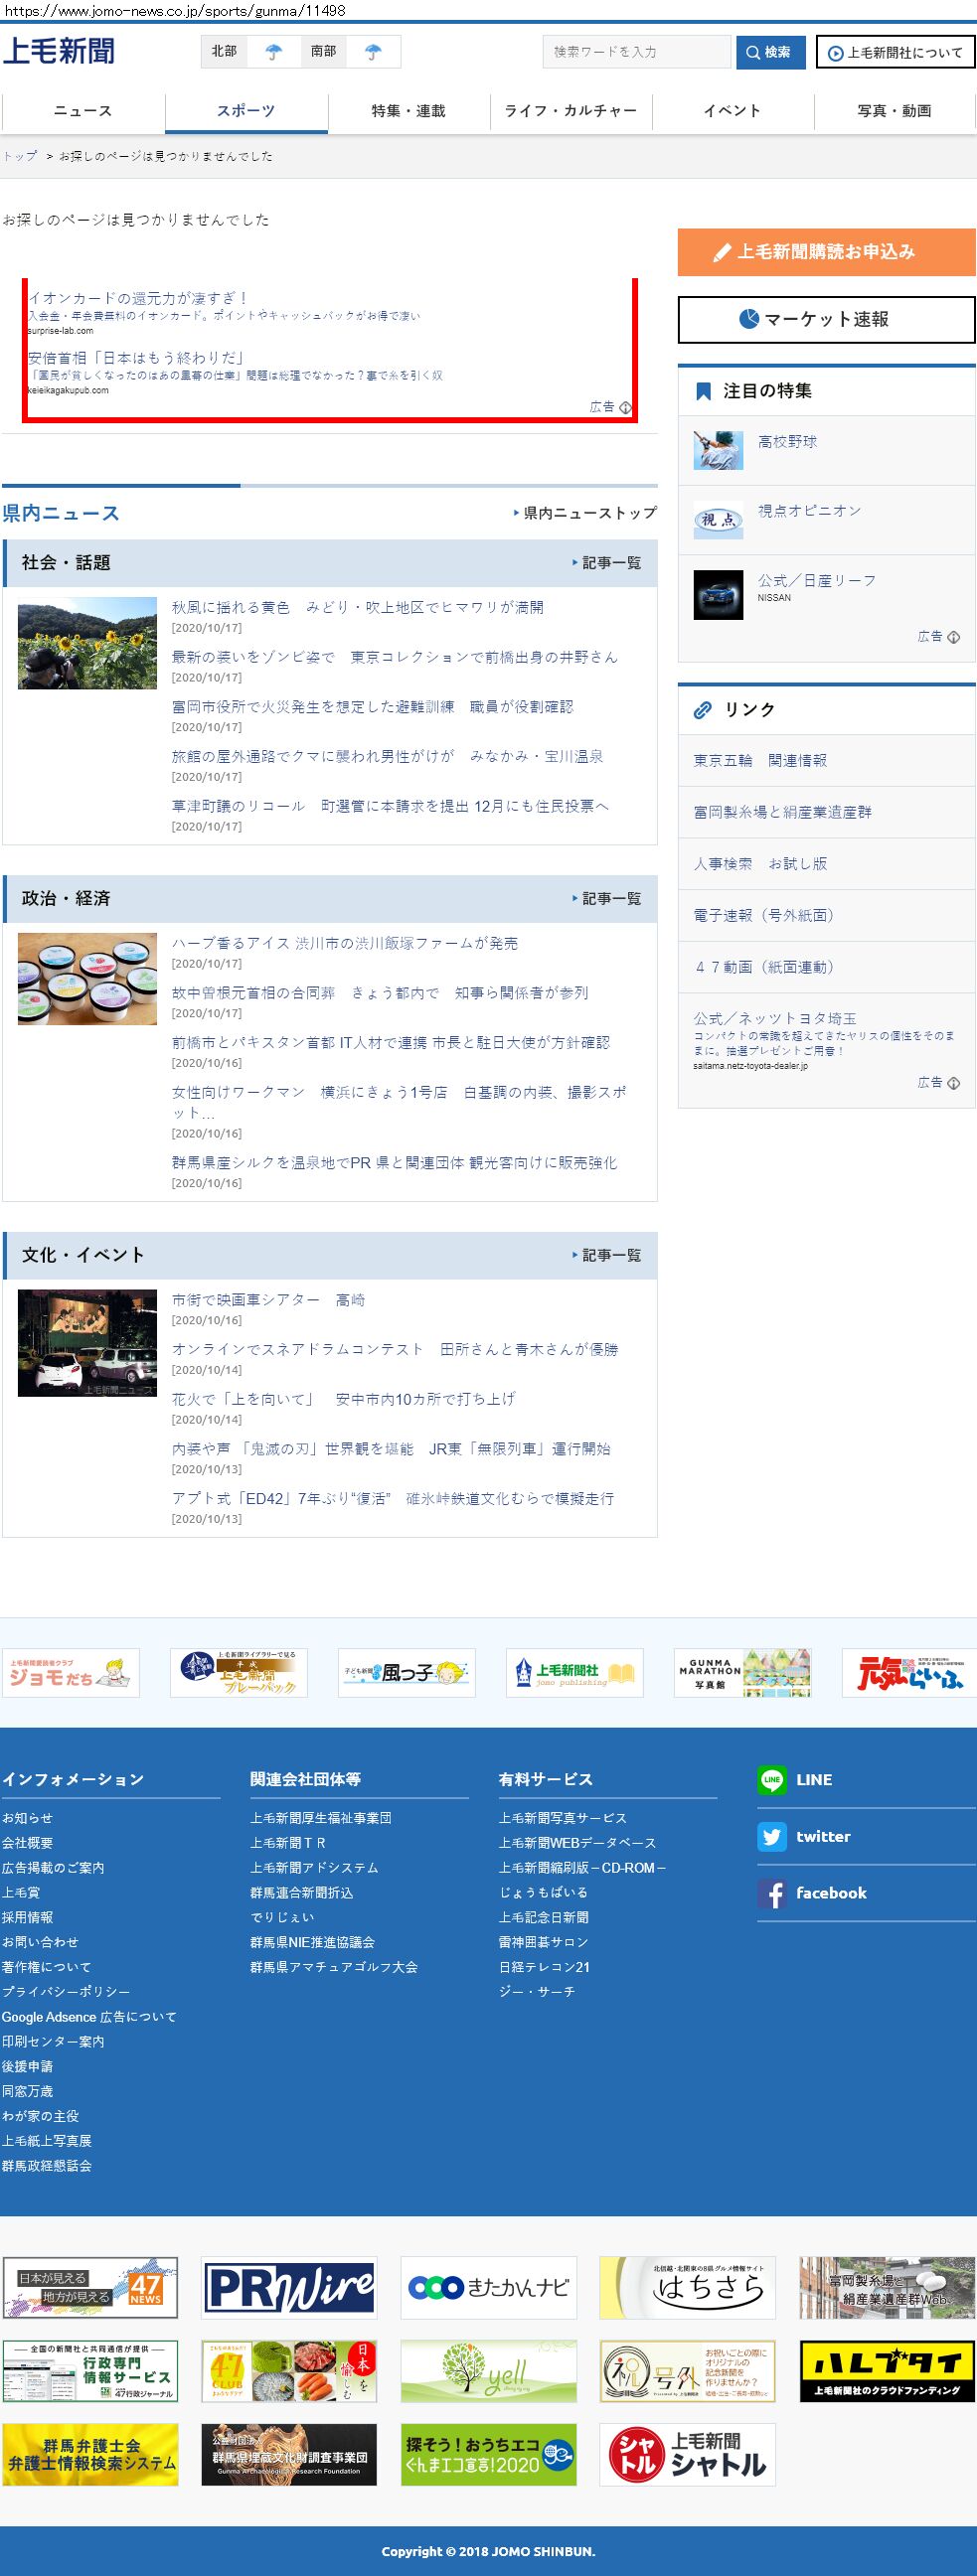977x2576 pixels.
Task: Open the PR Wire banner
Action: point(289,2287)
